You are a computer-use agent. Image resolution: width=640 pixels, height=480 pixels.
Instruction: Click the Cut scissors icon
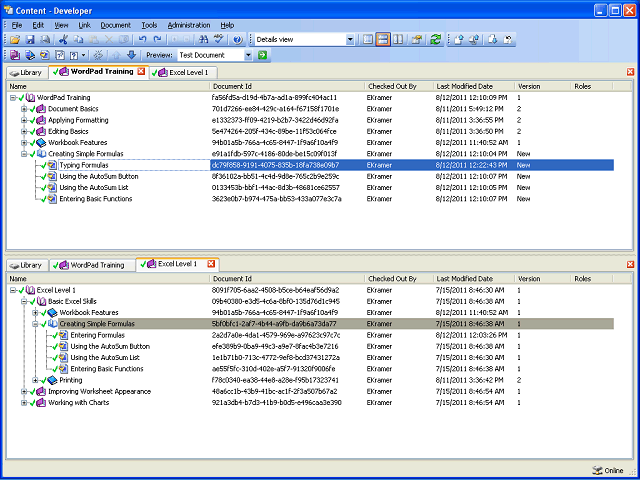(x=63, y=40)
